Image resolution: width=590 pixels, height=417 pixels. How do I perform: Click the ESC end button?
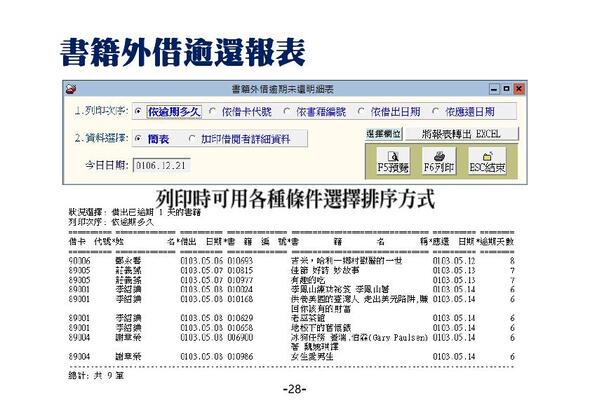point(487,161)
